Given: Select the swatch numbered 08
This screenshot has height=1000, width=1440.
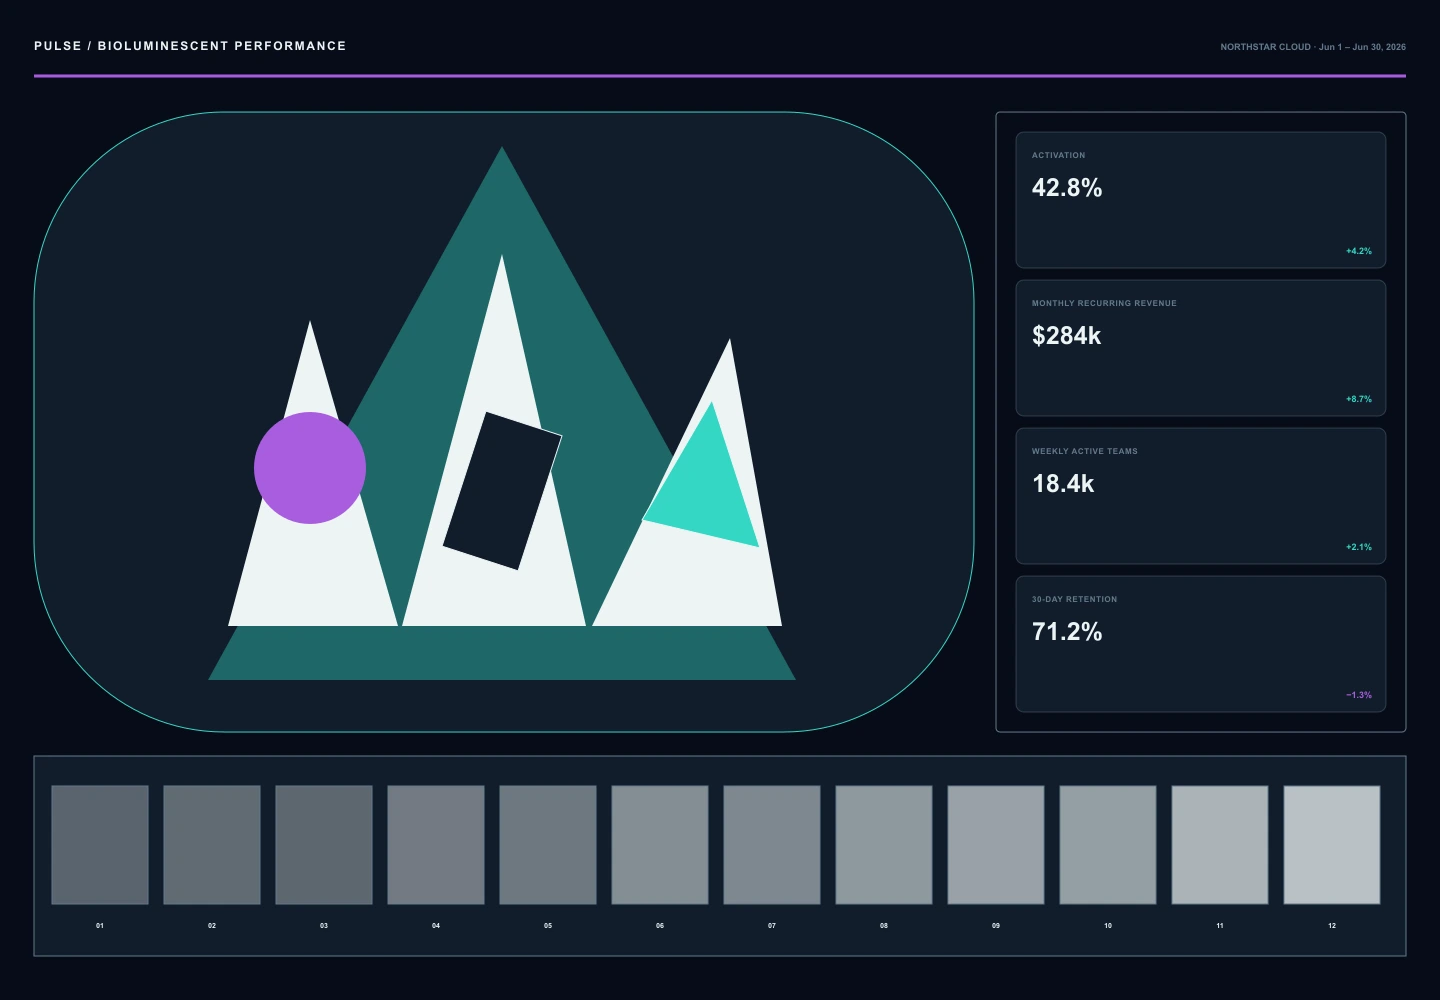Looking at the screenshot, I should (884, 845).
